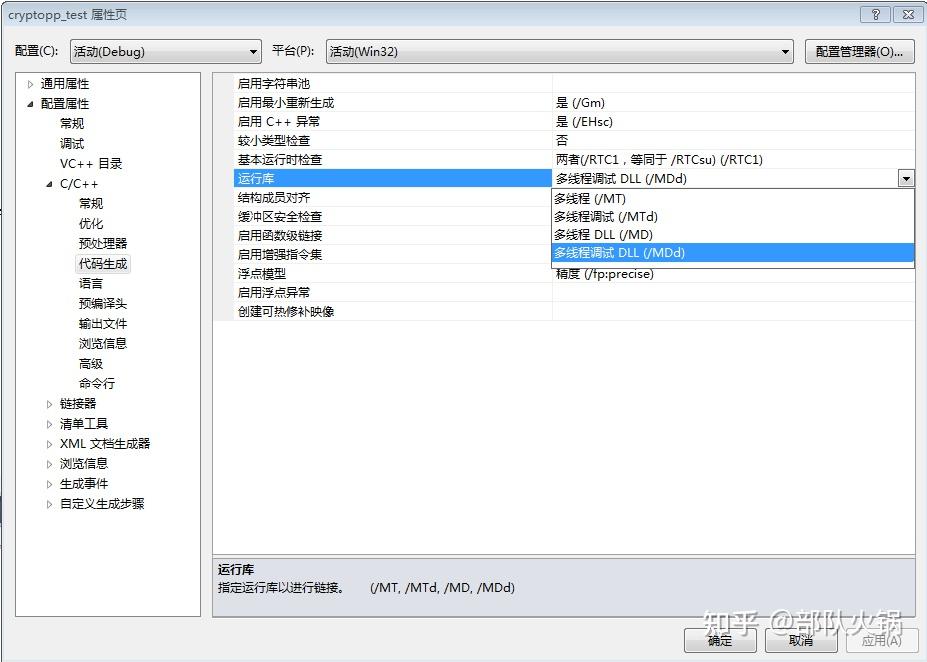Click the help question mark icon

[x=873, y=14]
